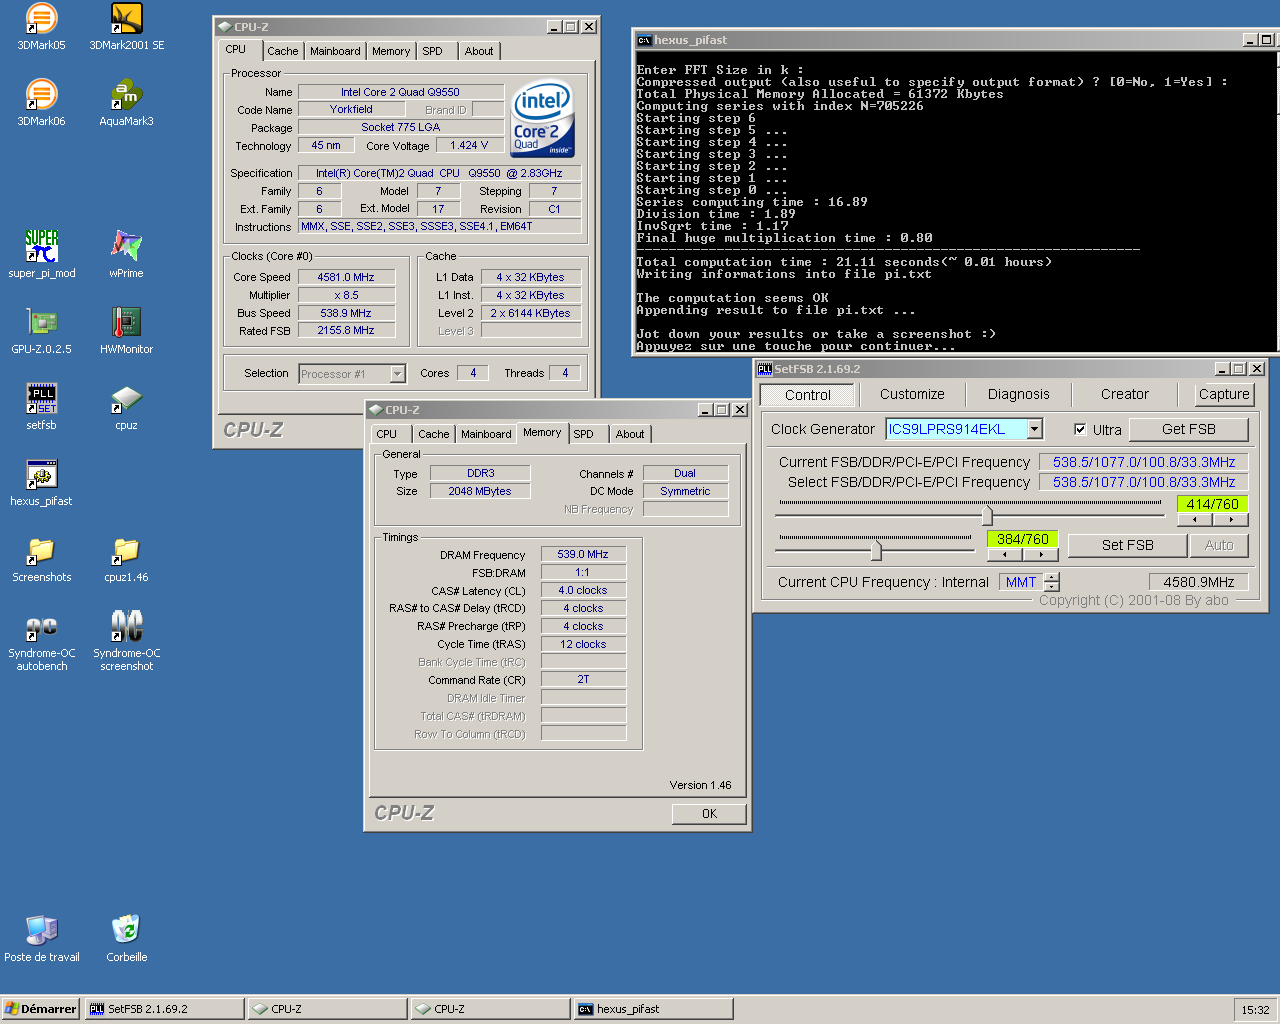Click the lower 384/760 slider thumb
The height and width of the screenshot is (1024, 1280).
(x=876, y=550)
